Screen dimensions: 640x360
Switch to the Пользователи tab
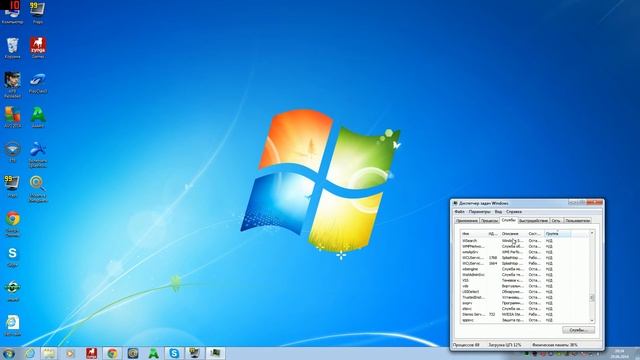click(x=578, y=221)
